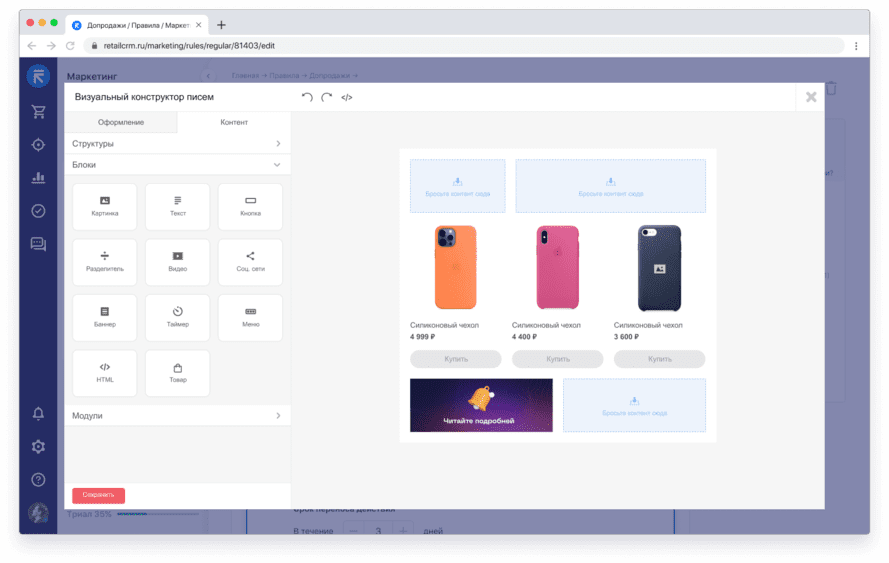The width and height of the screenshot is (889, 563).
Task: Click Купить under the pink case
Action: [x=557, y=359]
